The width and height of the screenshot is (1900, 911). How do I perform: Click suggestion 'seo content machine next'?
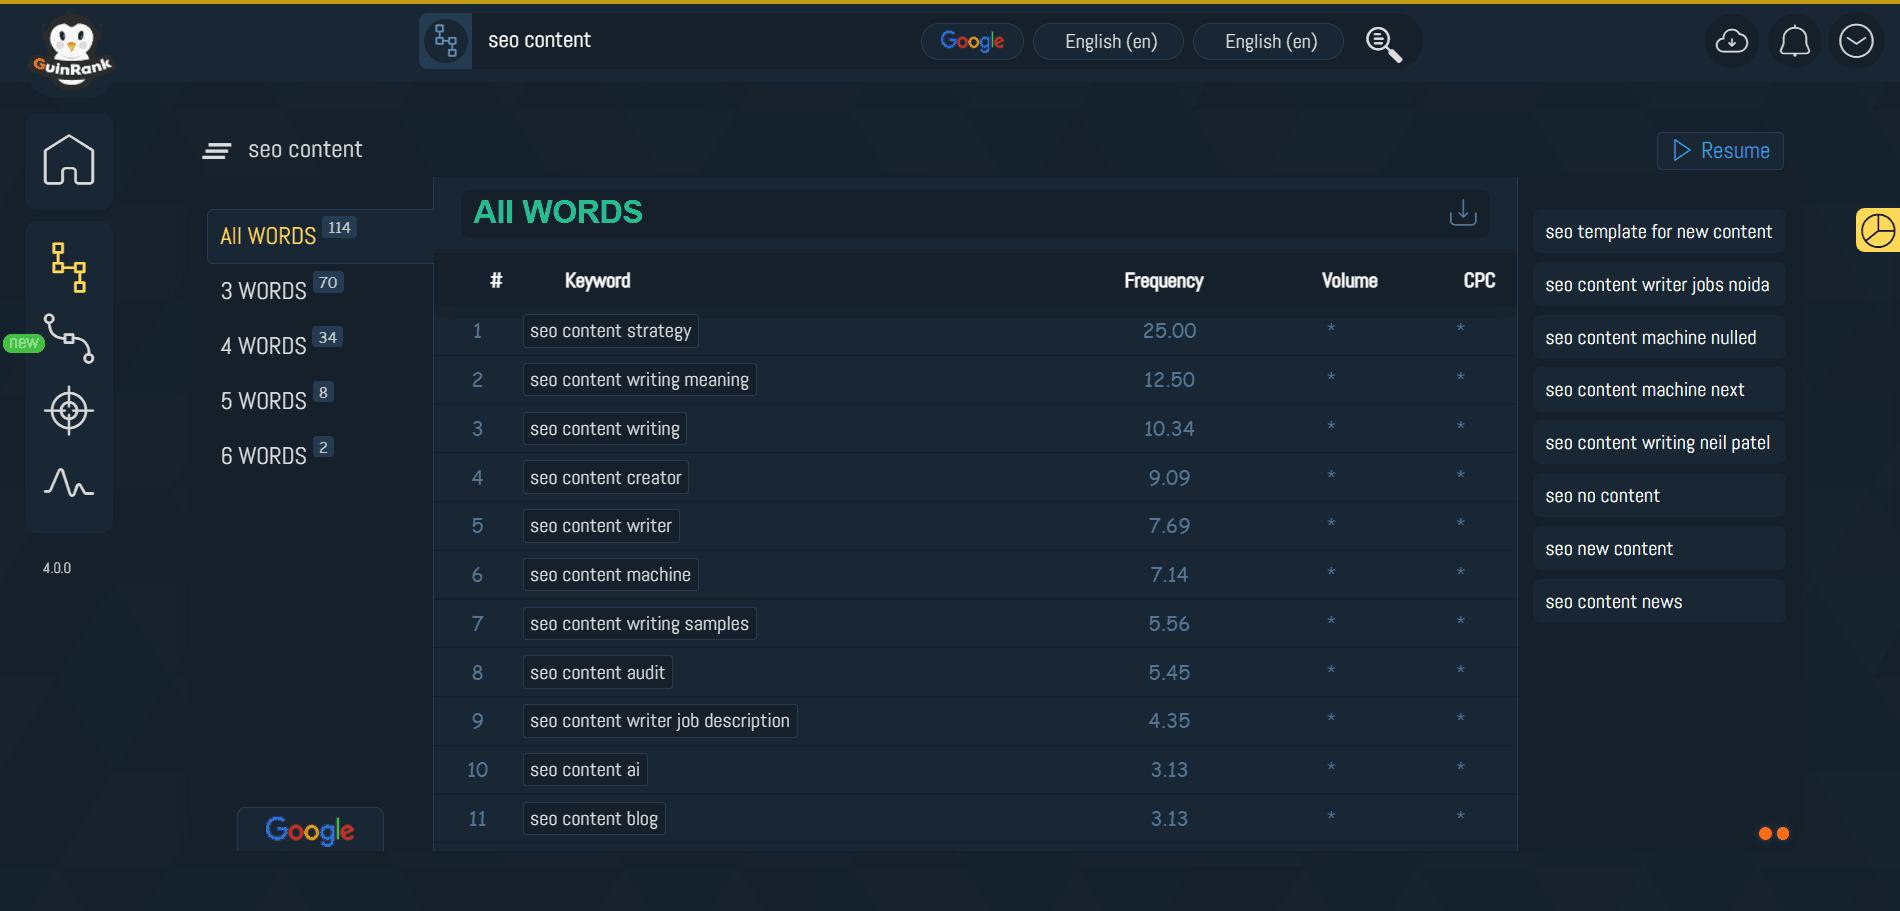pos(1659,390)
